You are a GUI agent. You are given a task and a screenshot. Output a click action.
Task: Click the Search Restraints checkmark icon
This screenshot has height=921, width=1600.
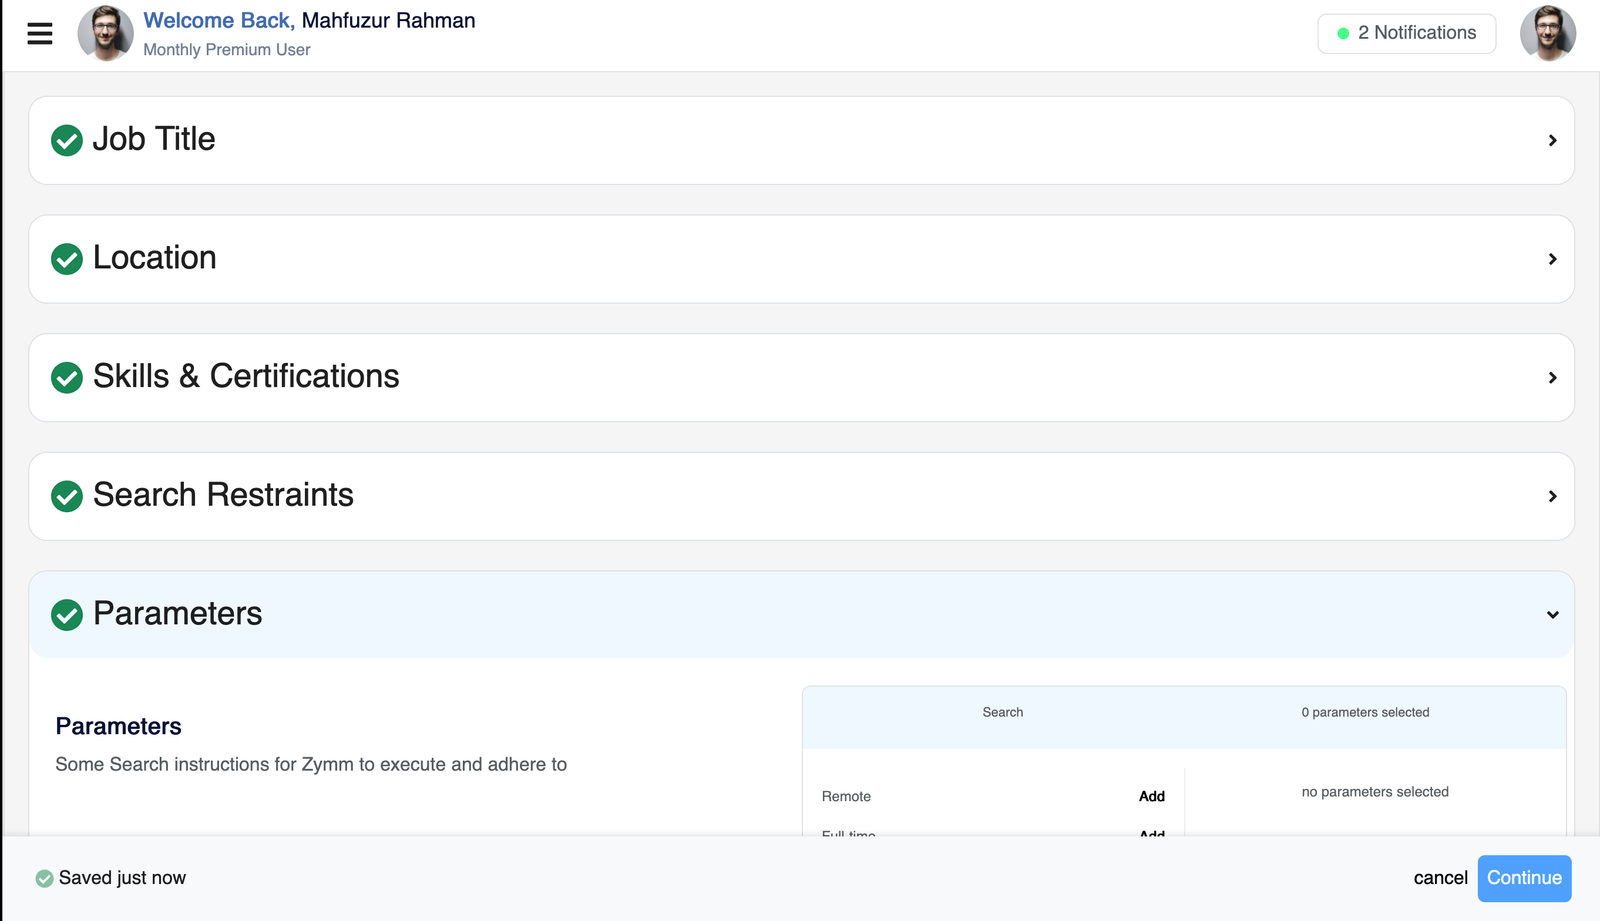click(66, 496)
